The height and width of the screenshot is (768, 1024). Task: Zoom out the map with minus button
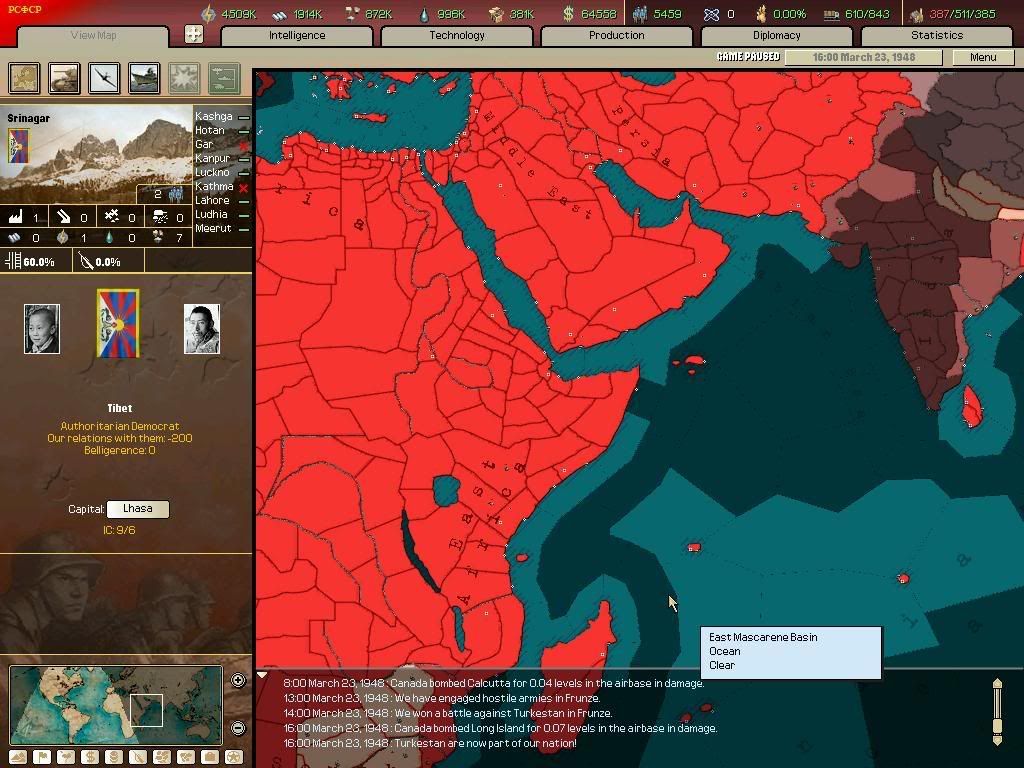(x=238, y=728)
